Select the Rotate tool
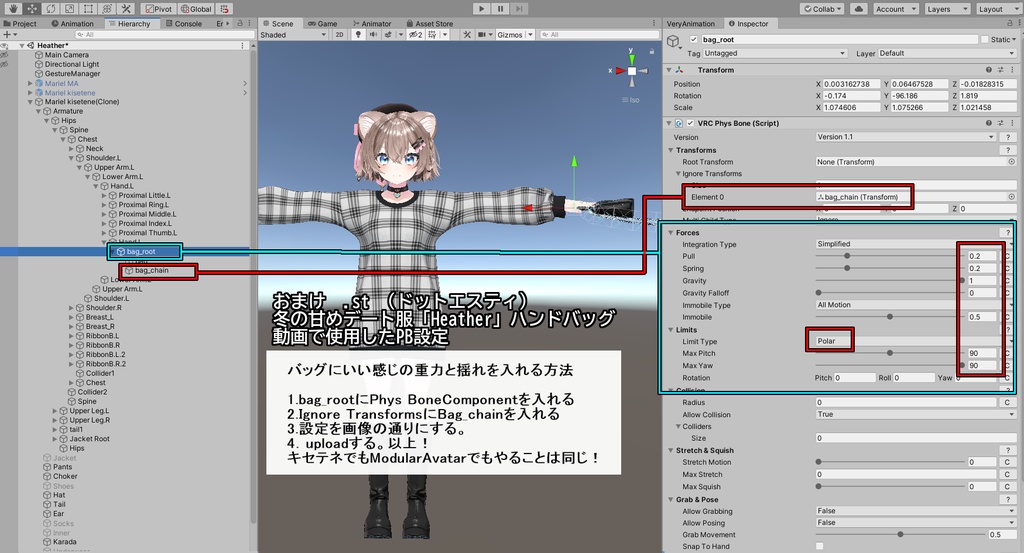Viewport: 1024px width, 553px height. click(x=50, y=8)
